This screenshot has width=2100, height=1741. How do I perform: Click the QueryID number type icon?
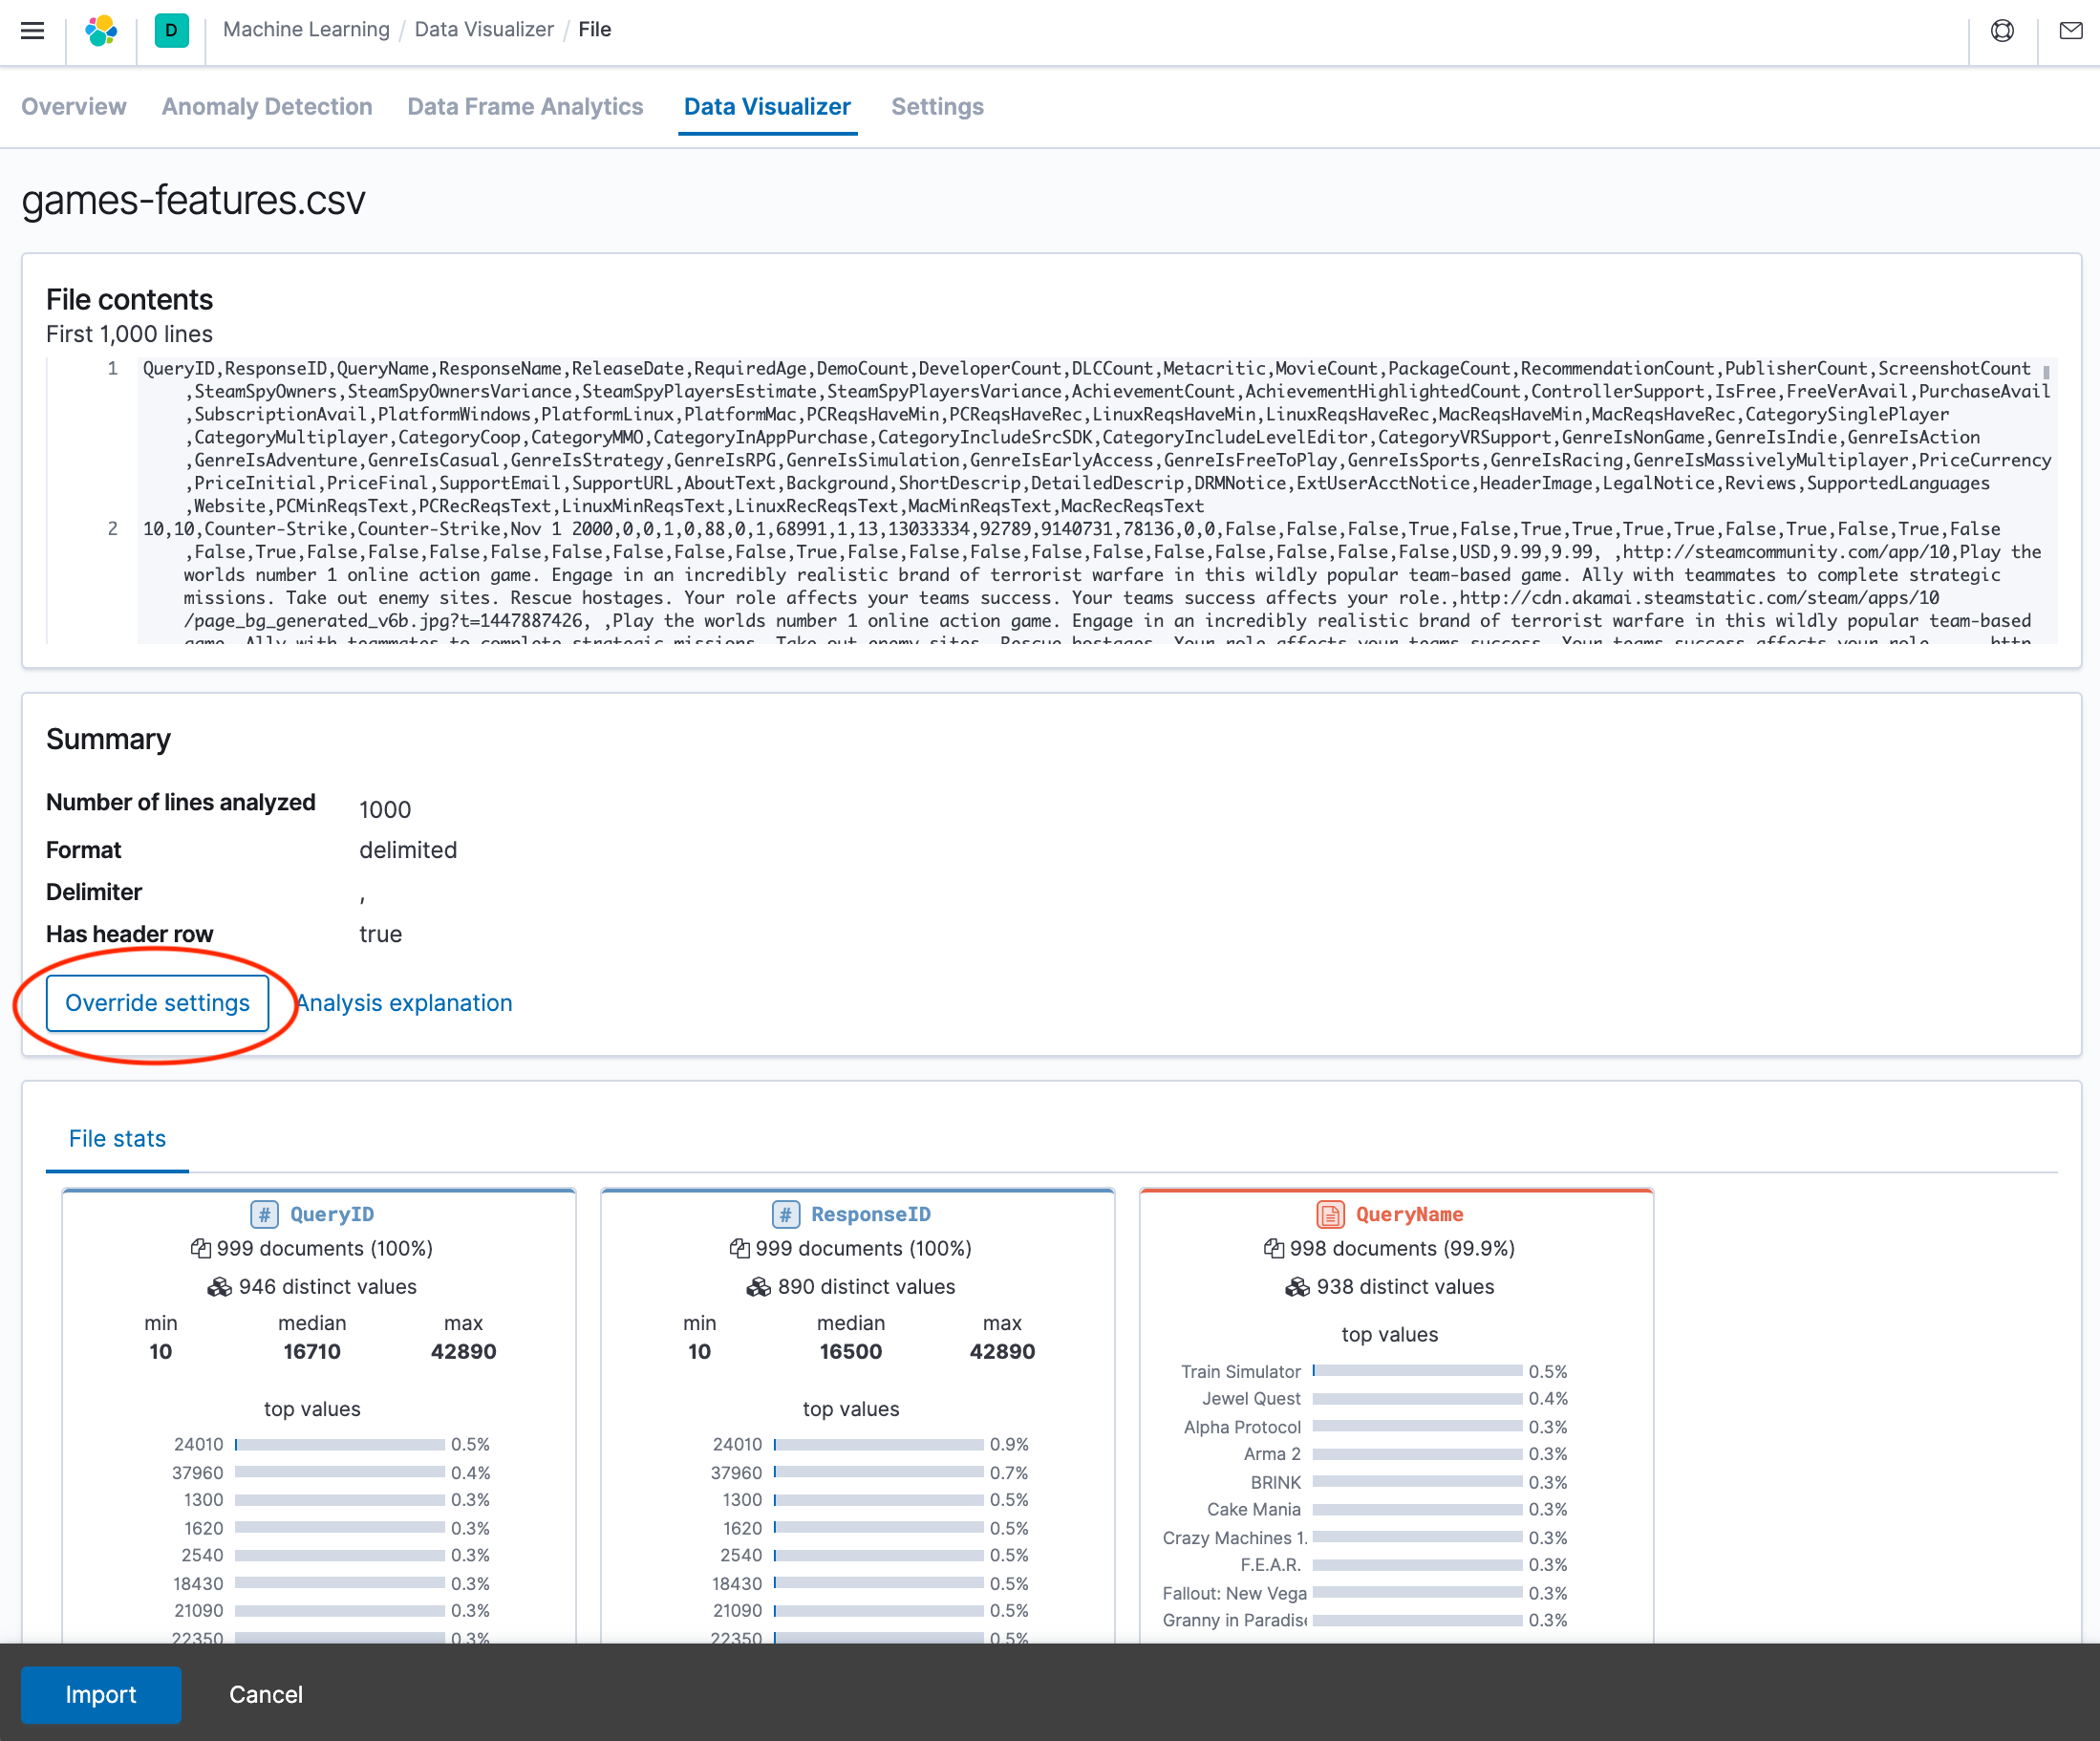coord(264,1214)
